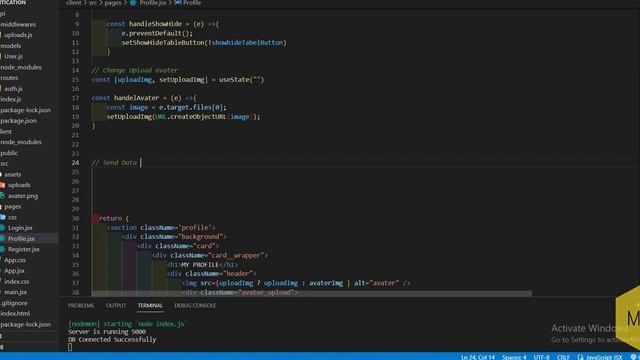This screenshot has width=640, height=360.
Task: Expand the uploads folder under assets
Action: pyautogui.click(x=19, y=185)
